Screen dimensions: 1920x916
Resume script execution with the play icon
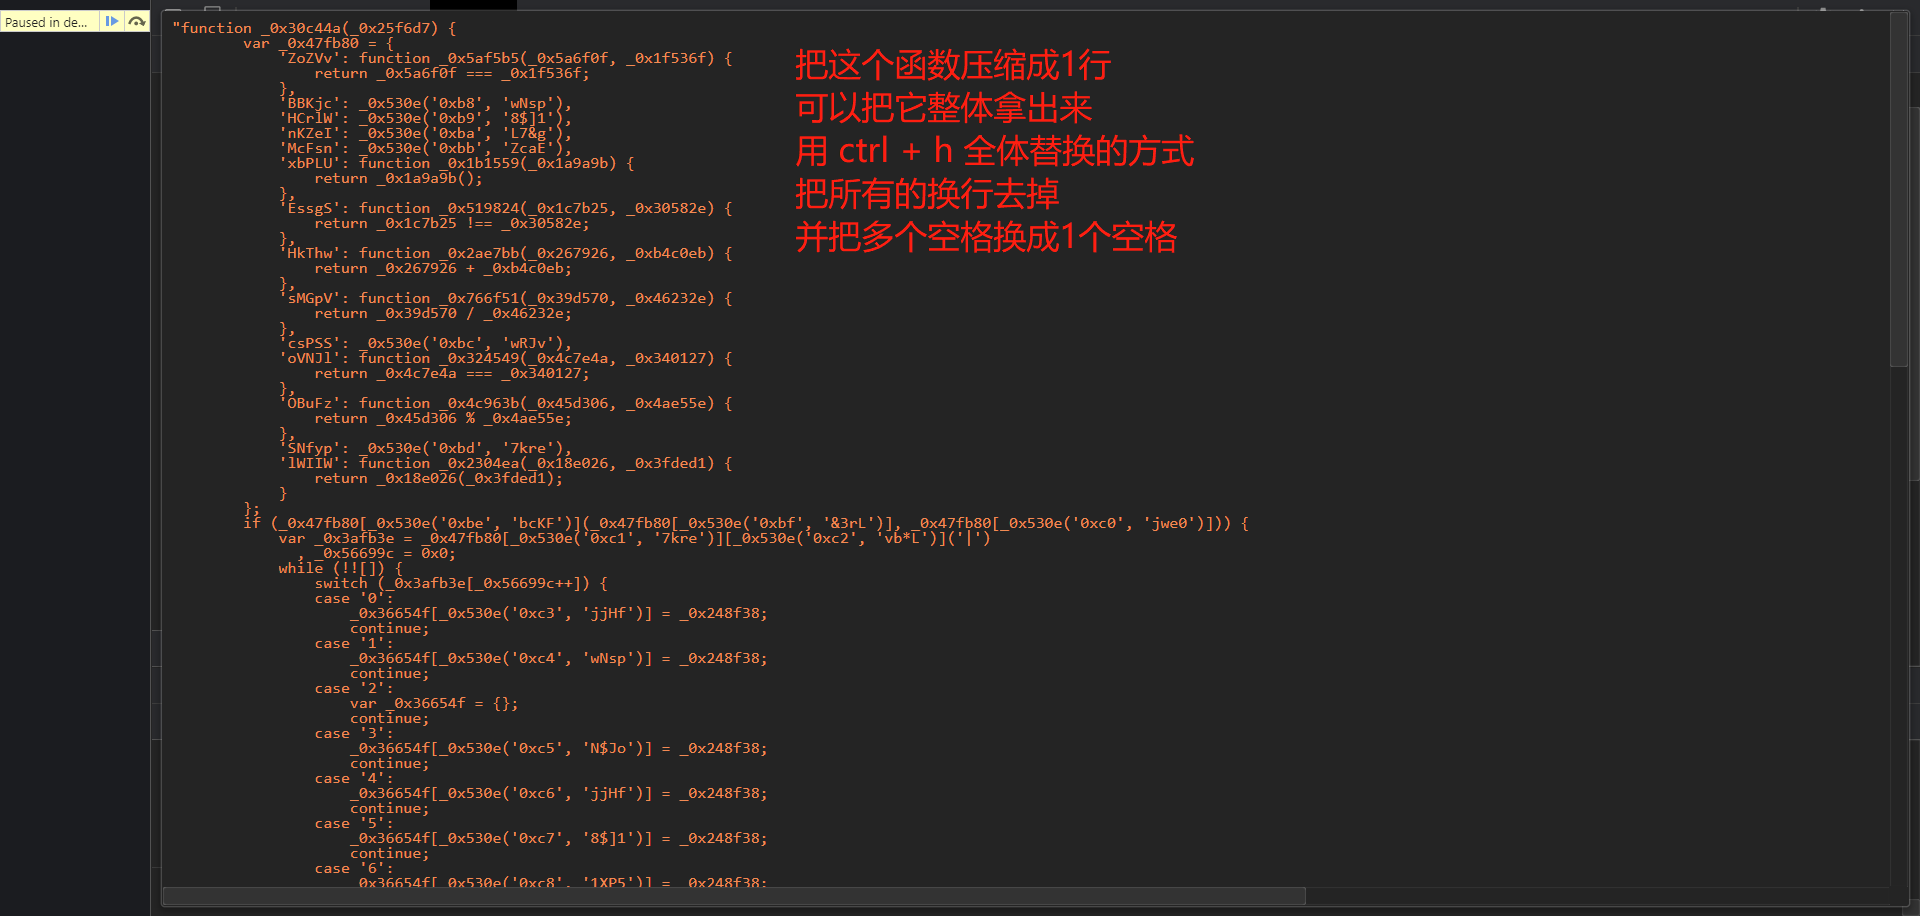[112, 20]
